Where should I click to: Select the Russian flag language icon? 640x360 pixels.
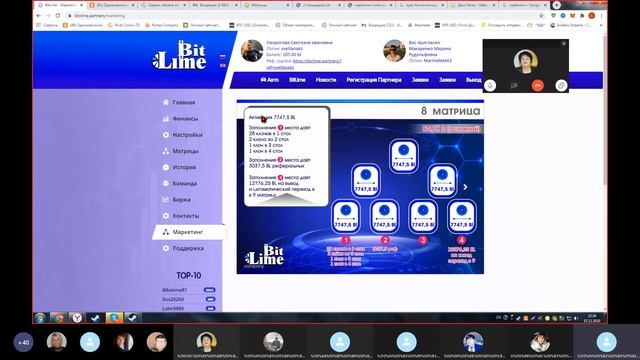click(223, 57)
